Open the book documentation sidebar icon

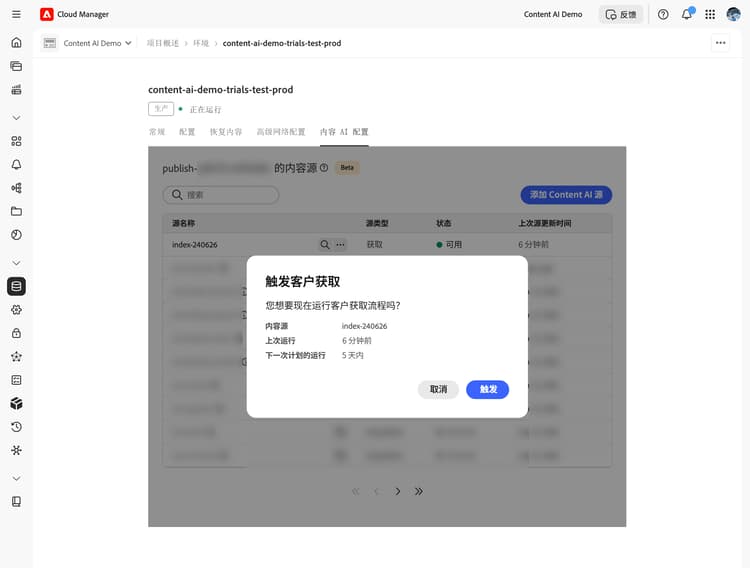tap(16, 502)
